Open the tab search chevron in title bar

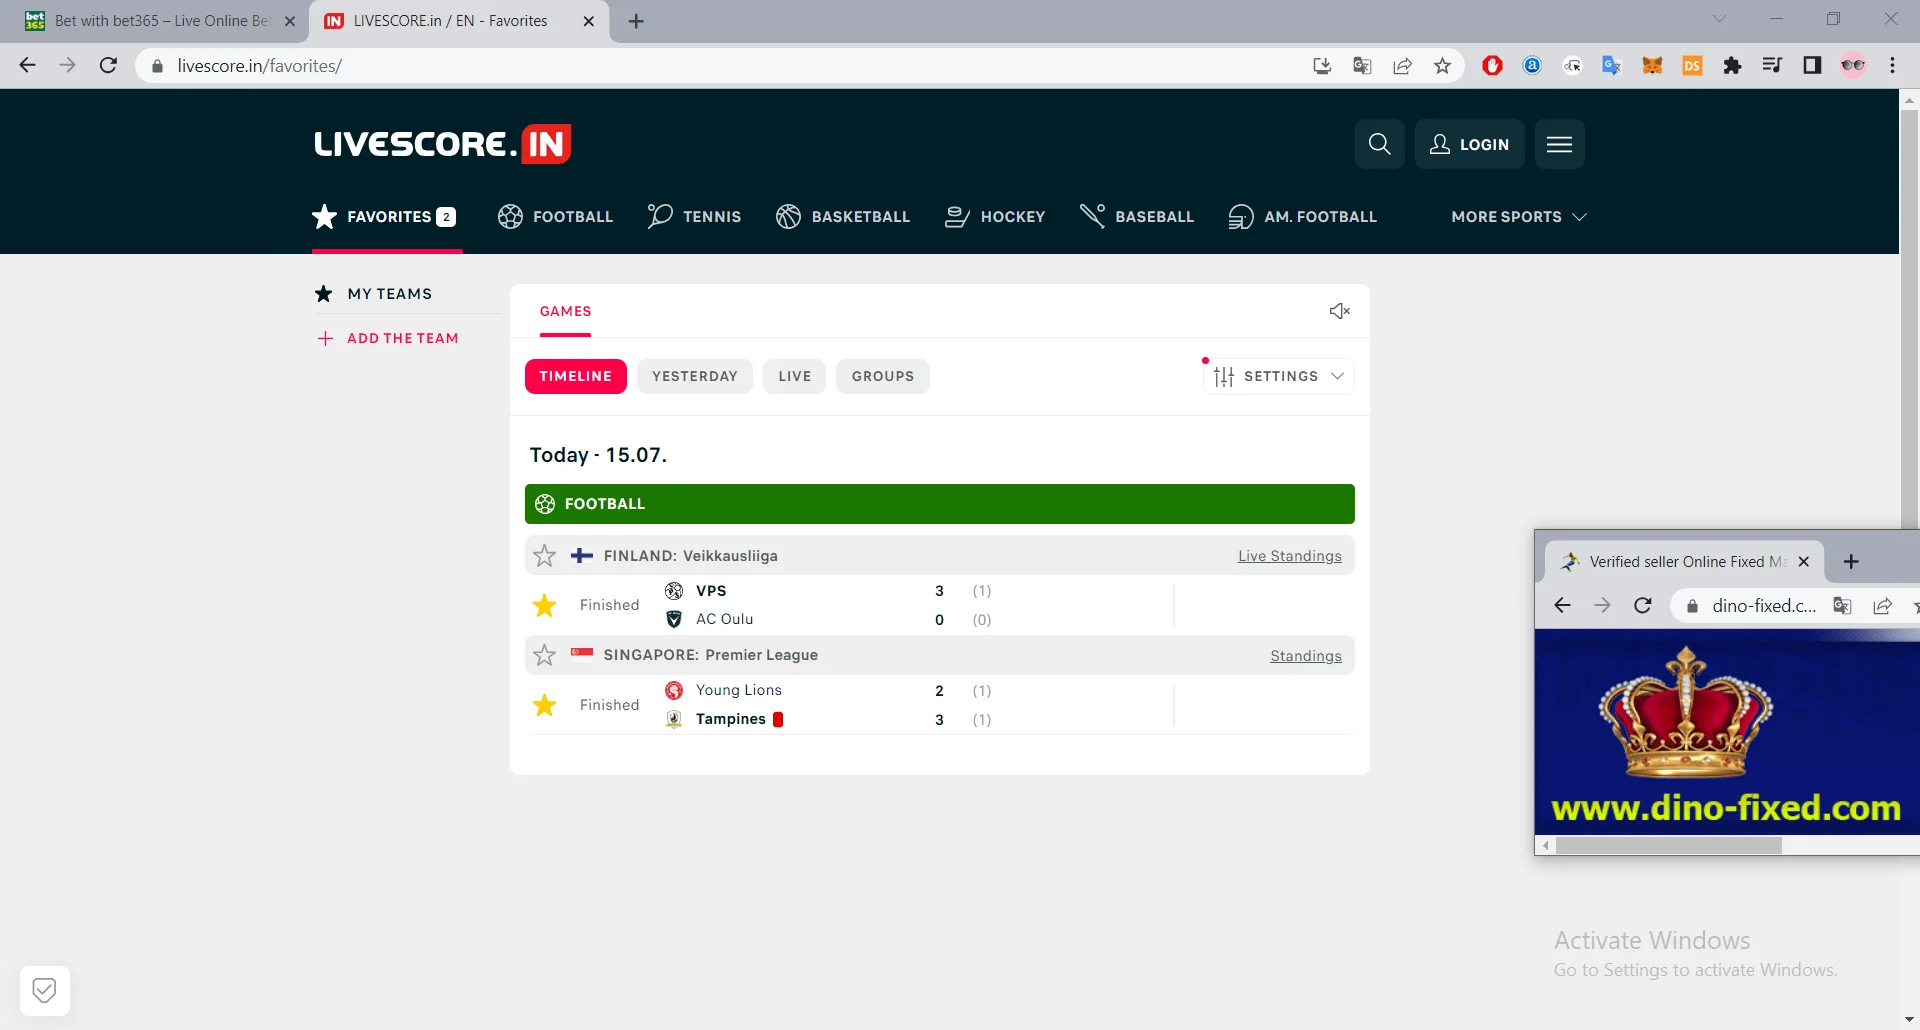[x=1719, y=19]
